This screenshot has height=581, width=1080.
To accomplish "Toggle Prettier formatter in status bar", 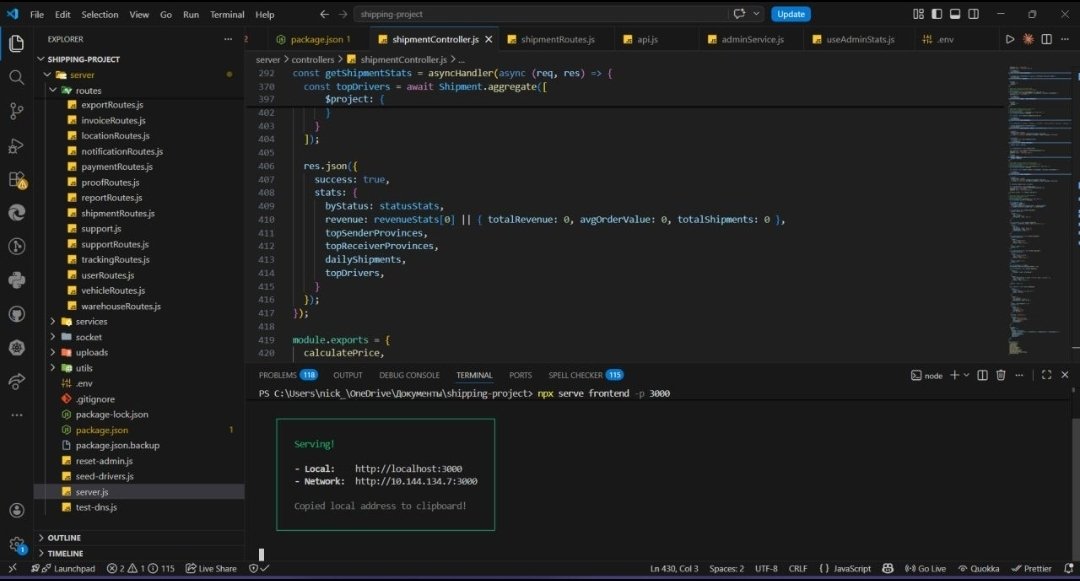I will [x=1031, y=569].
